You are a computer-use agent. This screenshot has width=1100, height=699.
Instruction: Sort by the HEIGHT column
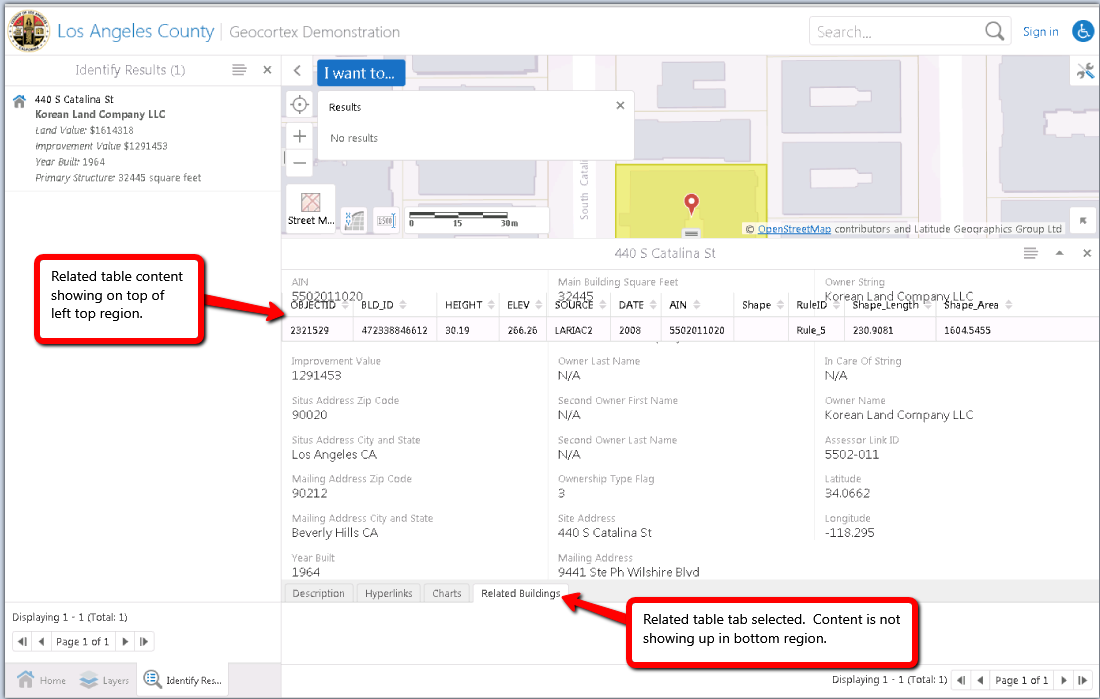pos(469,305)
